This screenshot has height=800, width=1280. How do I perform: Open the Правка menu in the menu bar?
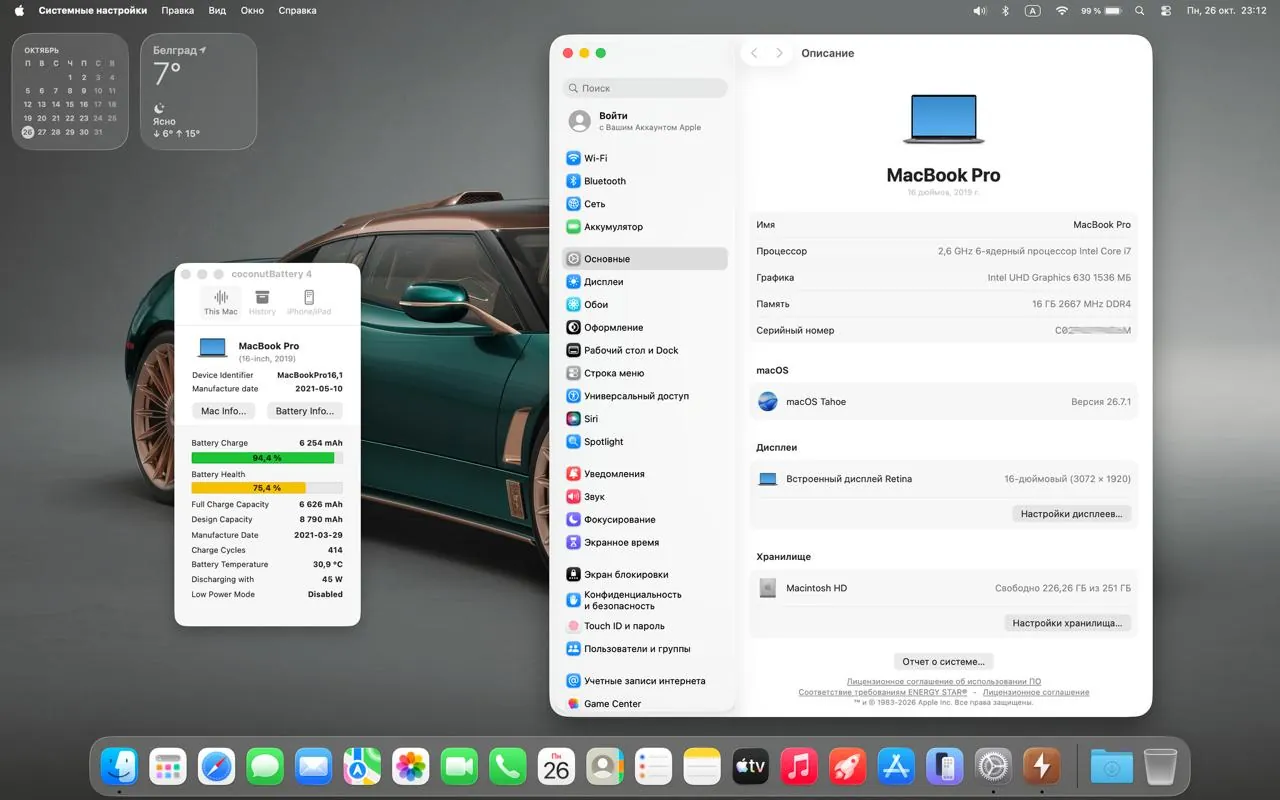click(x=178, y=10)
